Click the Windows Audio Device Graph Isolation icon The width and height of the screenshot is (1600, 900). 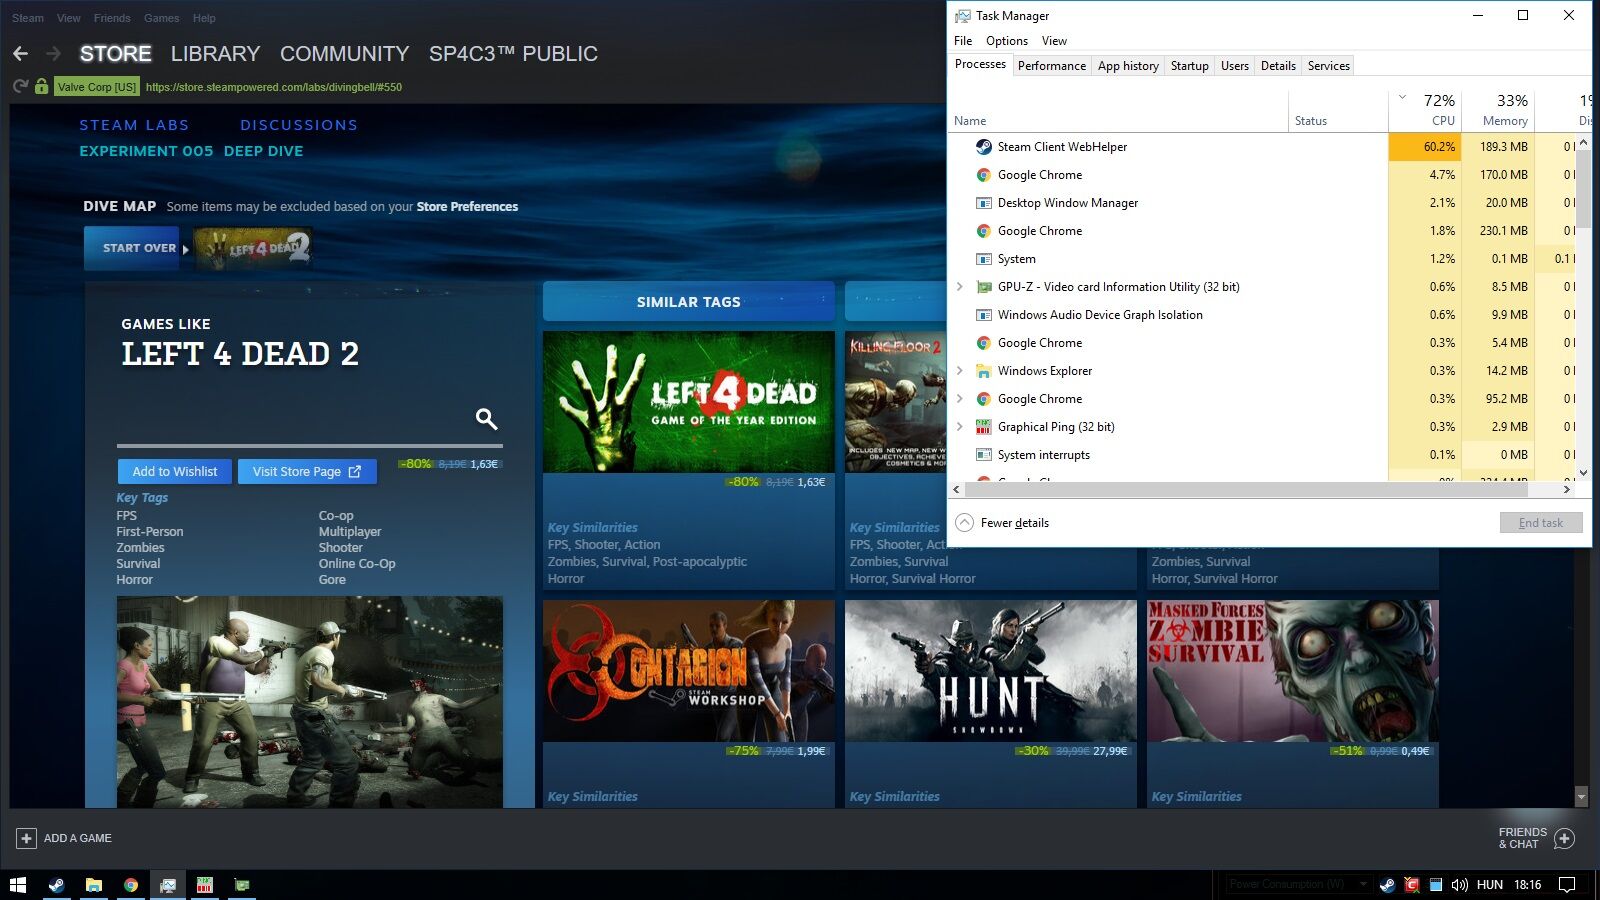[x=984, y=315]
